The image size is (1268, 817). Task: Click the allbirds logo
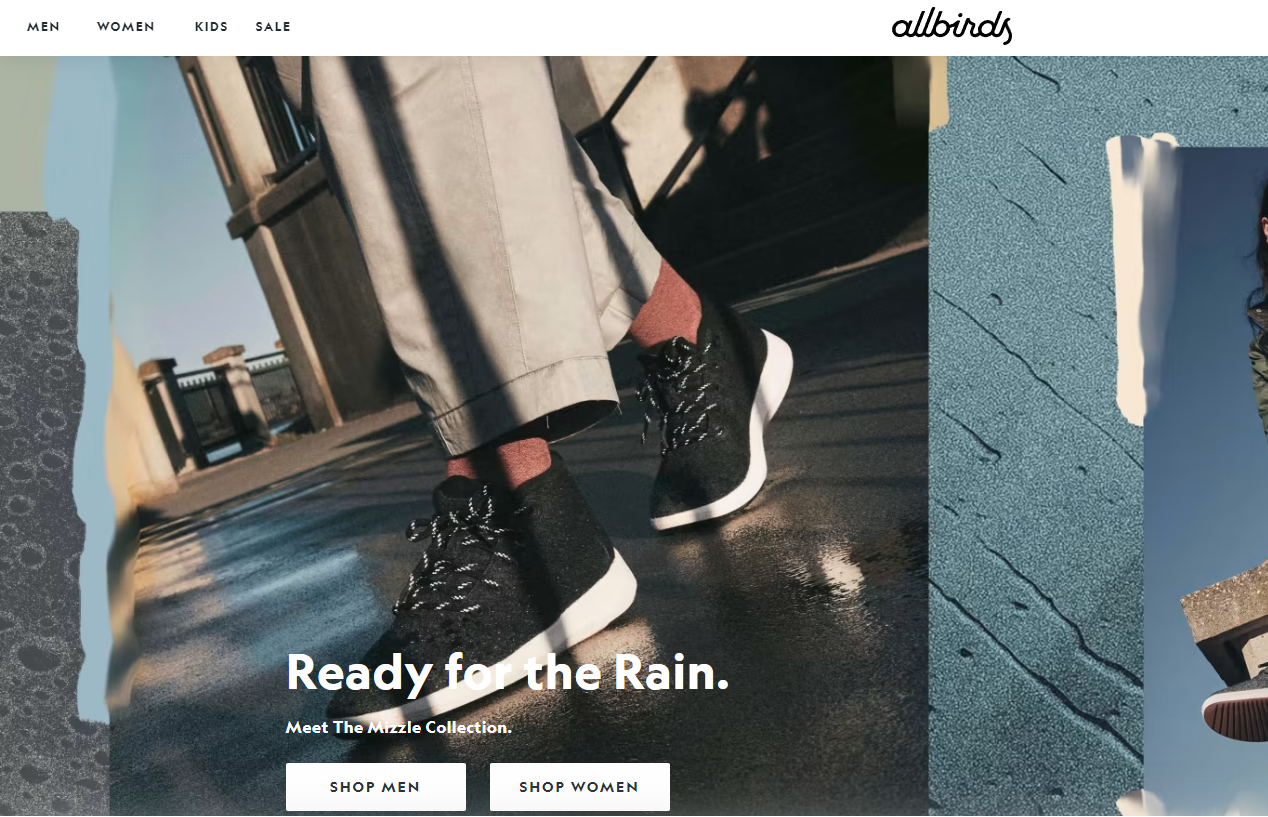tap(952, 27)
